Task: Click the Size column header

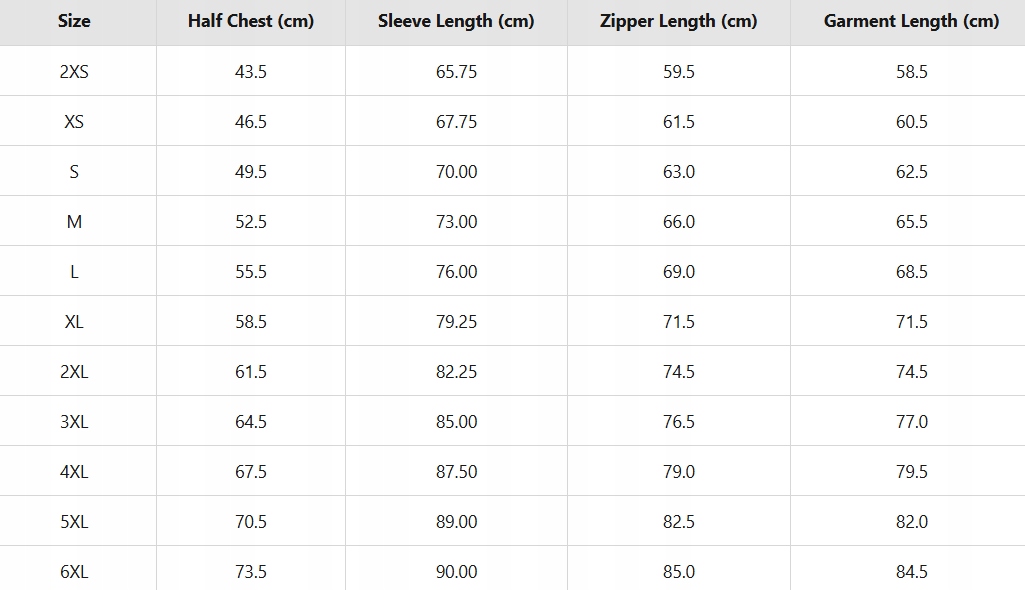Action: [74, 21]
